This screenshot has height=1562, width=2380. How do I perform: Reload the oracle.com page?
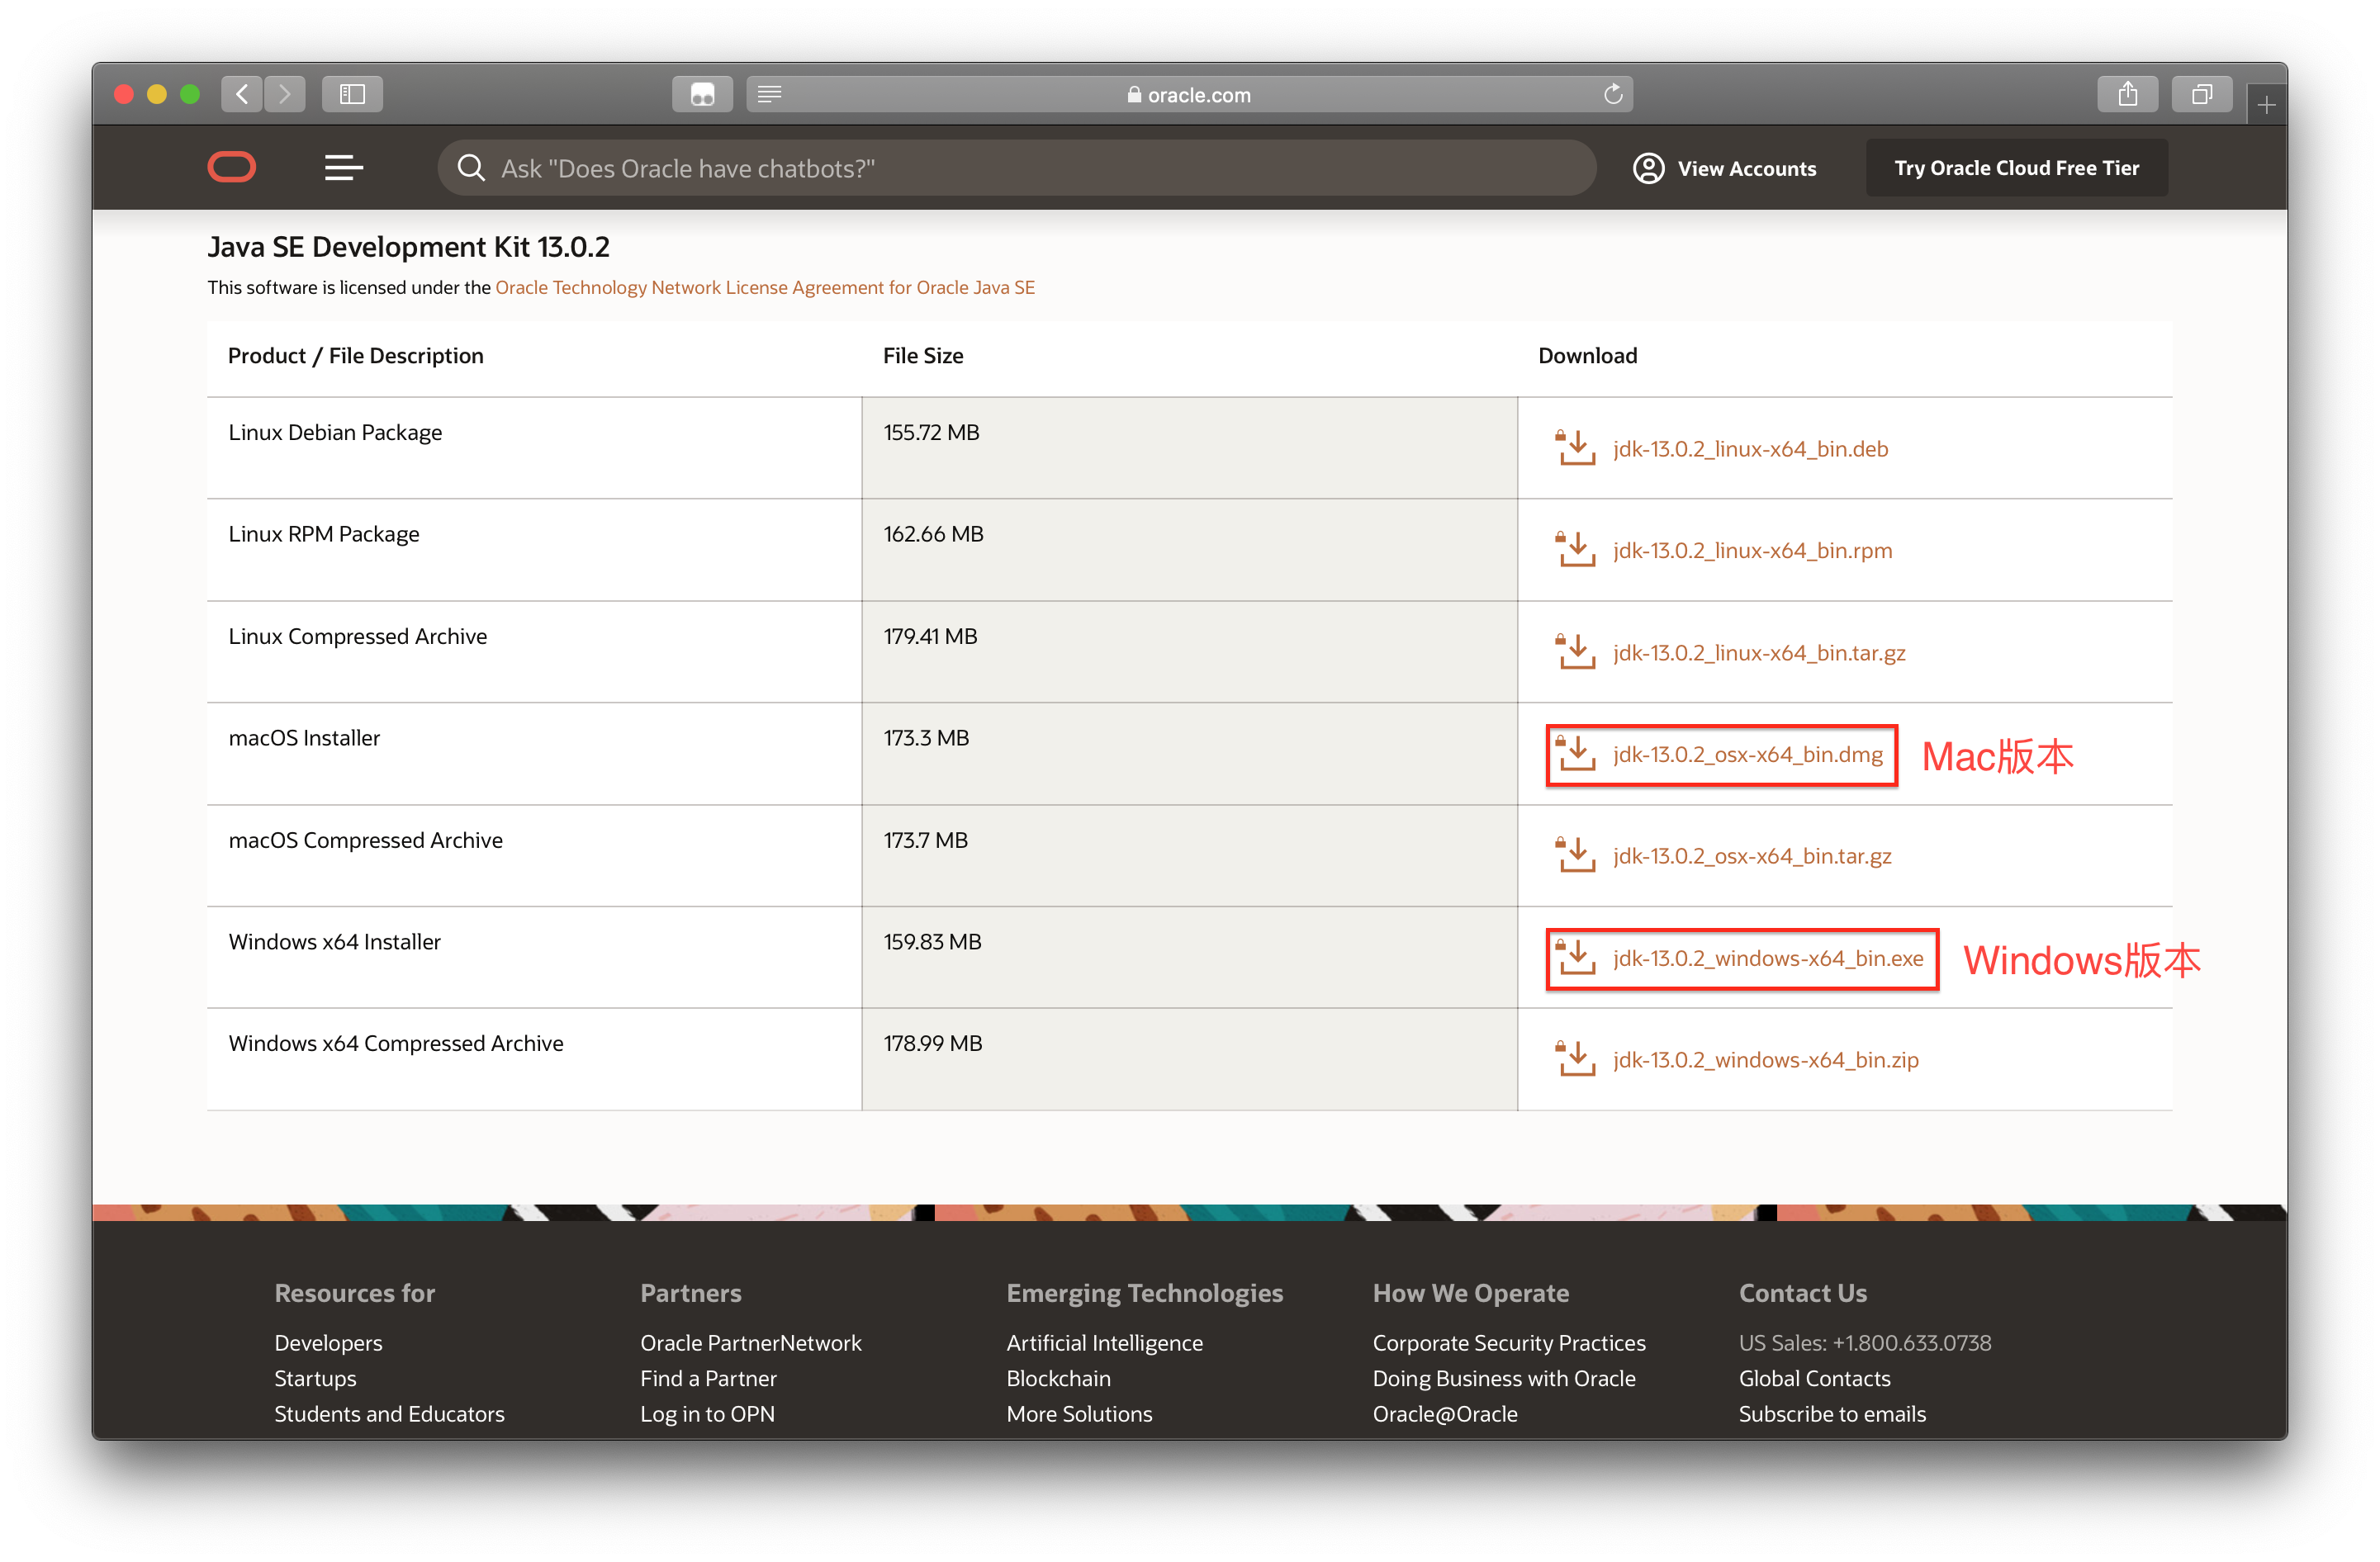(1612, 94)
